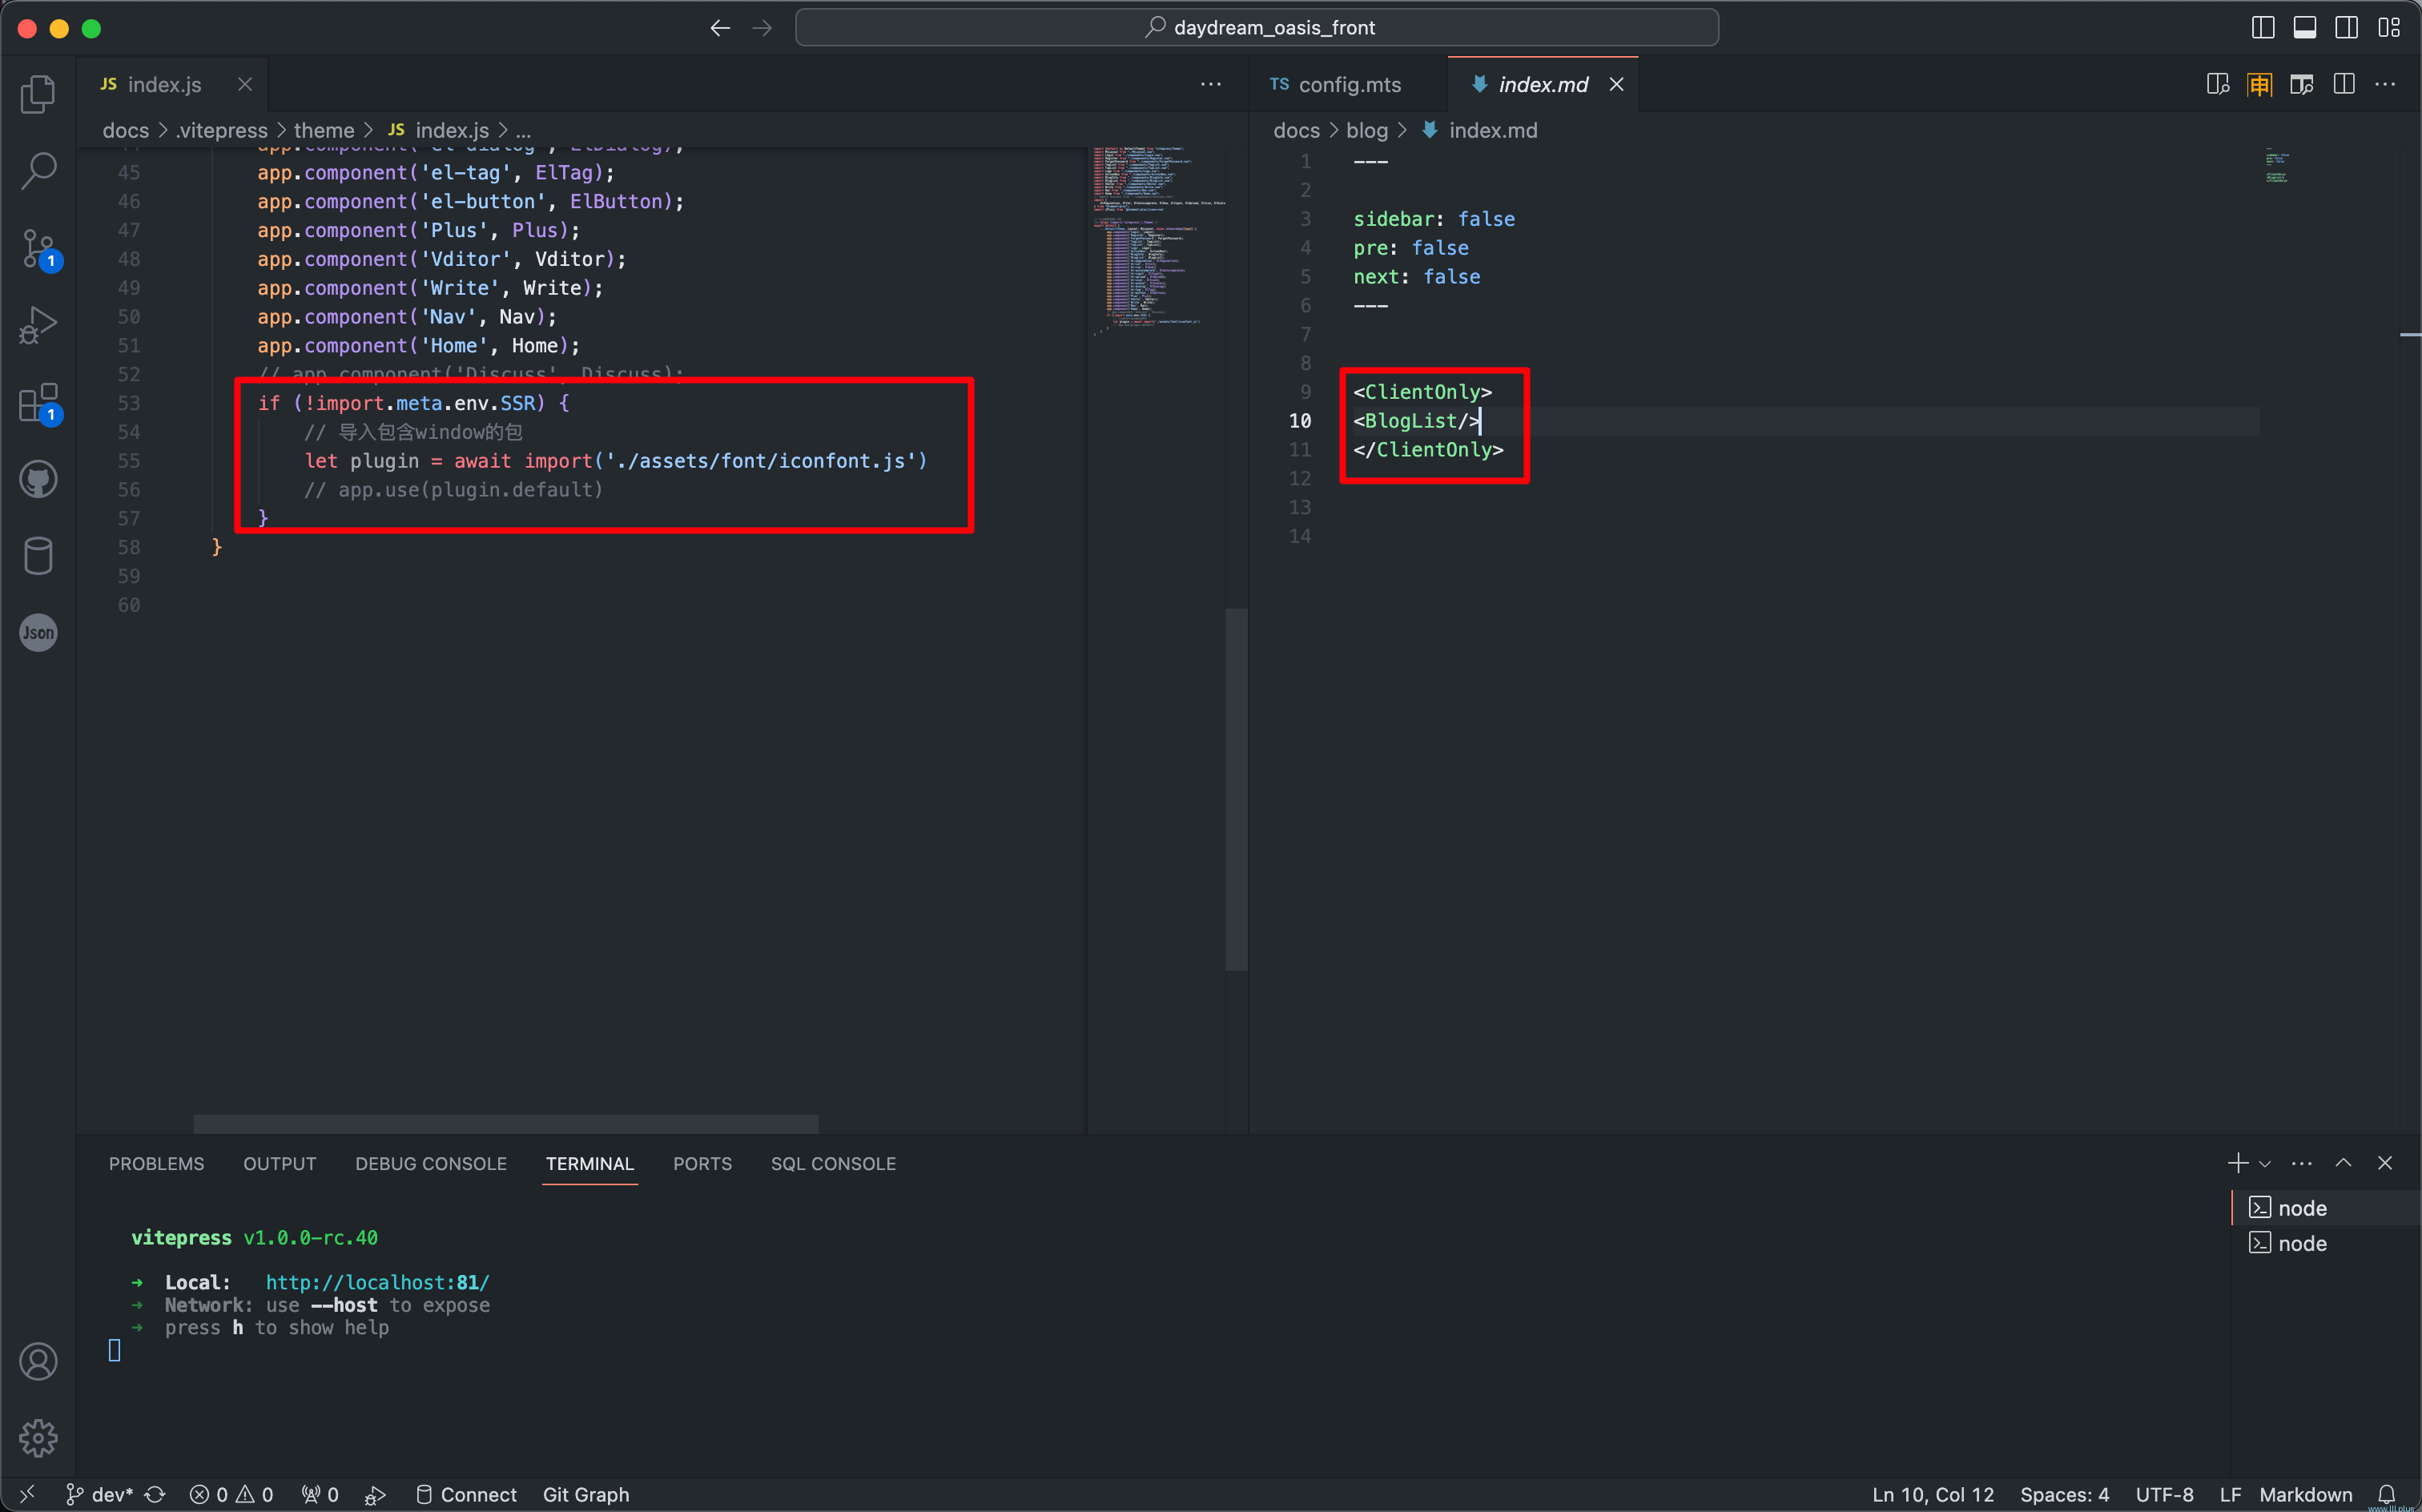Viewport: 2422px width, 1512px height.
Task: Click the orange grid icon in editor toolbar
Action: pos(2260,85)
